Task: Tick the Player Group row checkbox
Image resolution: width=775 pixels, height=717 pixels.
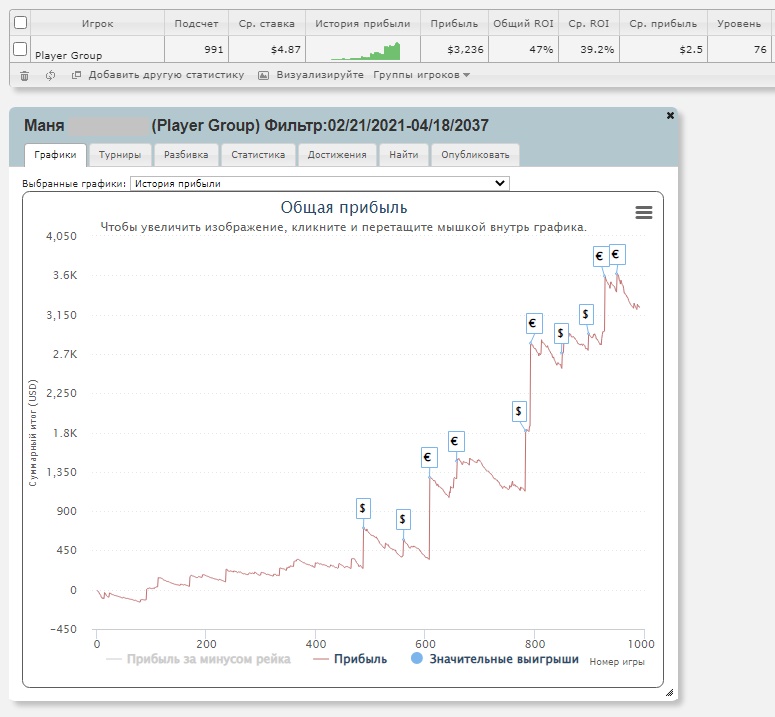Action: point(20,49)
